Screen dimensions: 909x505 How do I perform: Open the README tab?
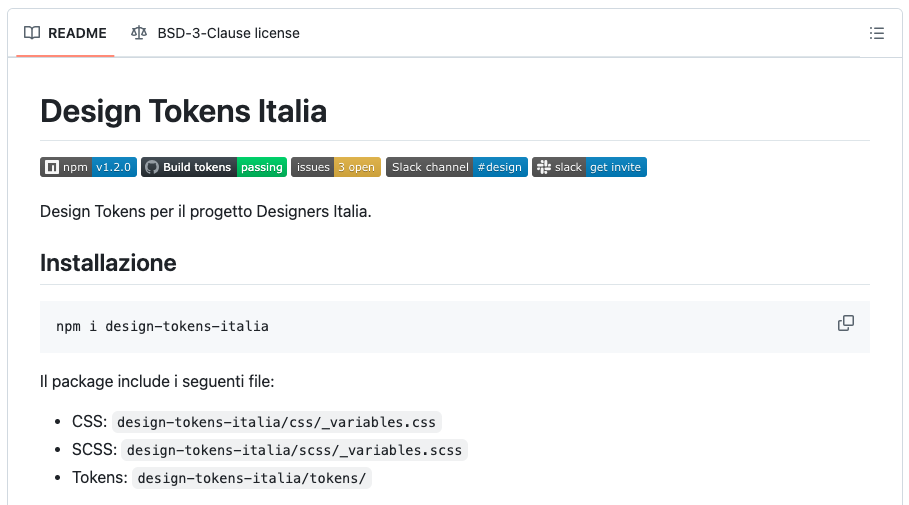coord(65,33)
